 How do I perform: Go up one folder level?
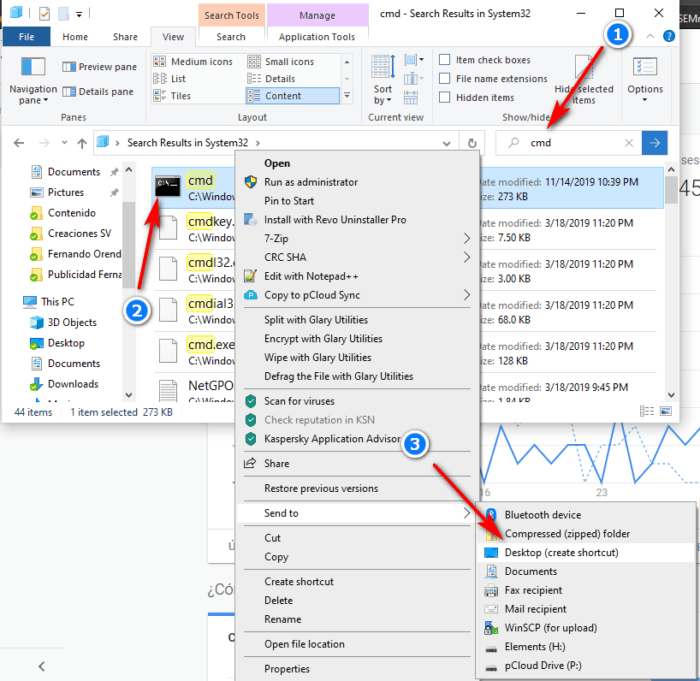point(82,143)
